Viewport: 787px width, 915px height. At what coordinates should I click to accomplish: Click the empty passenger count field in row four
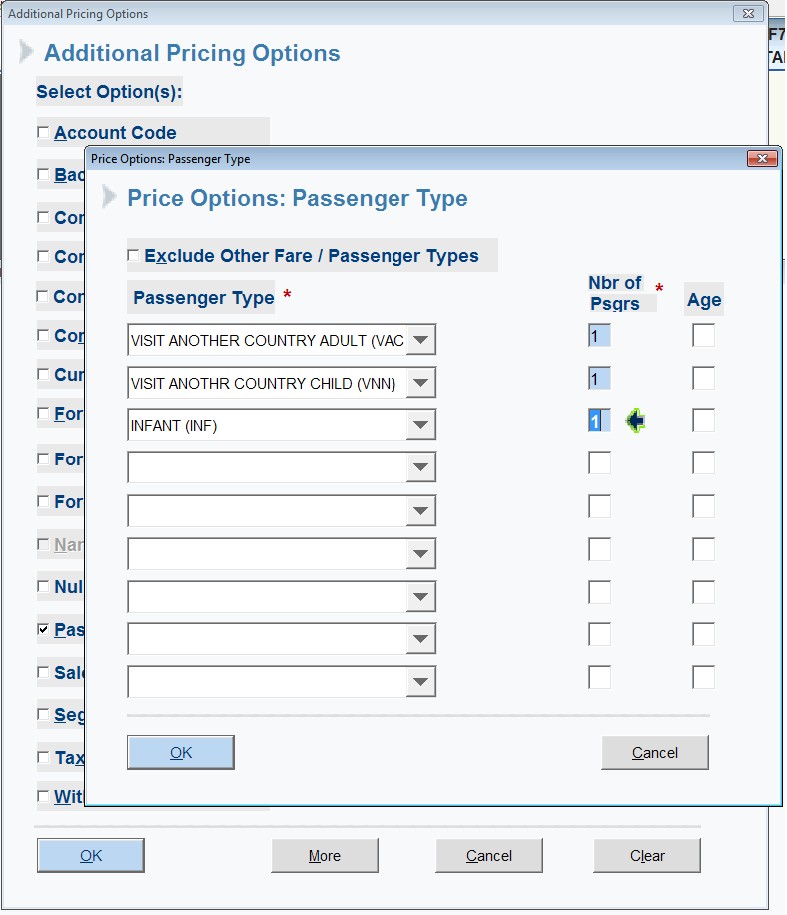(599, 463)
